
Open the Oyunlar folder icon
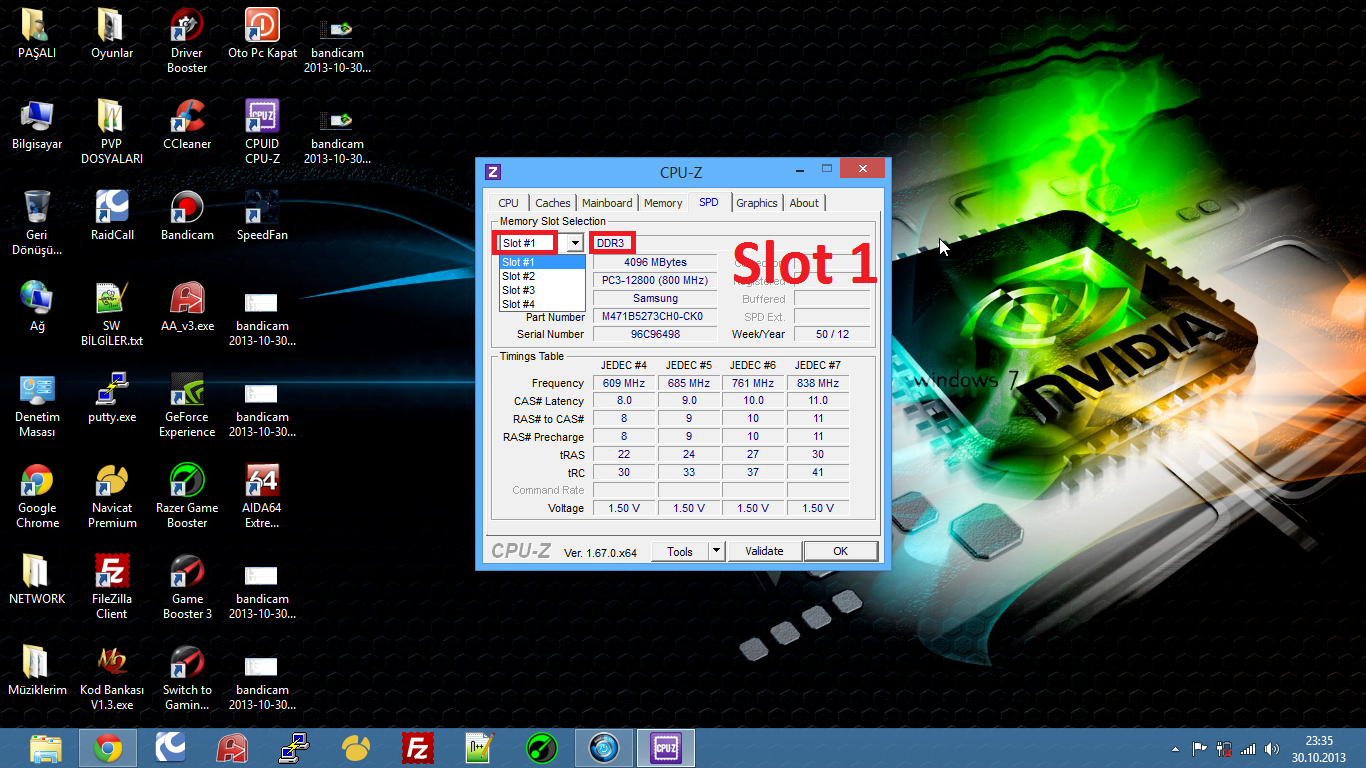(x=112, y=33)
